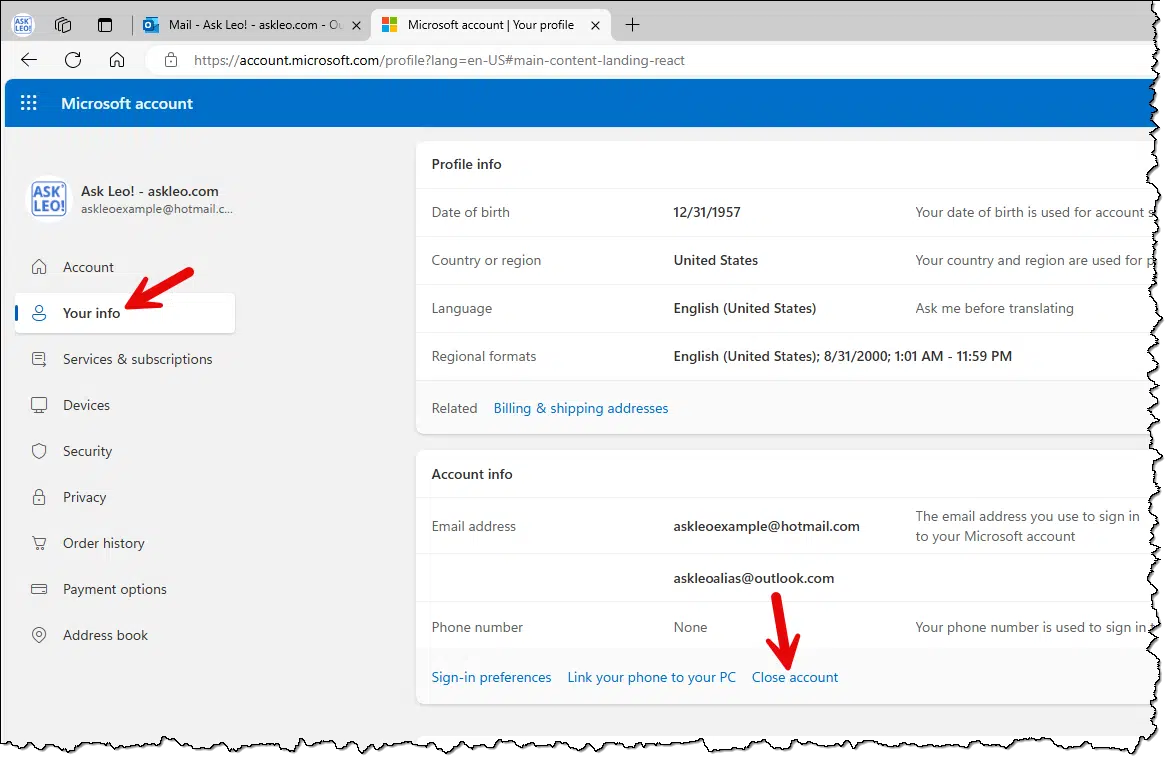1169x760 pixels.
Task: Open a new browser tab
Action: pos(632,25)
